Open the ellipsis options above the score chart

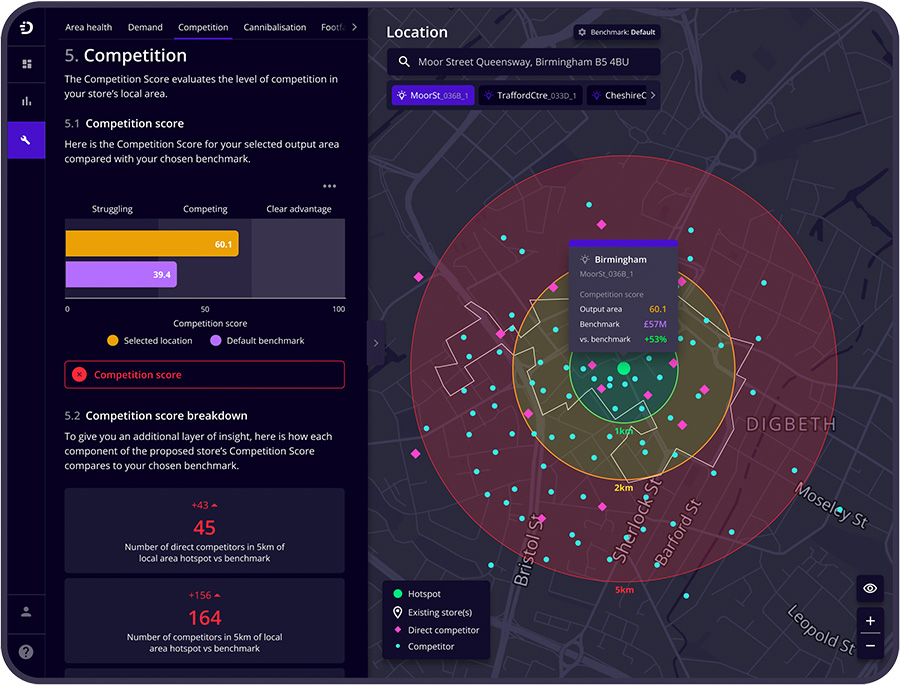tap(329, 186)
